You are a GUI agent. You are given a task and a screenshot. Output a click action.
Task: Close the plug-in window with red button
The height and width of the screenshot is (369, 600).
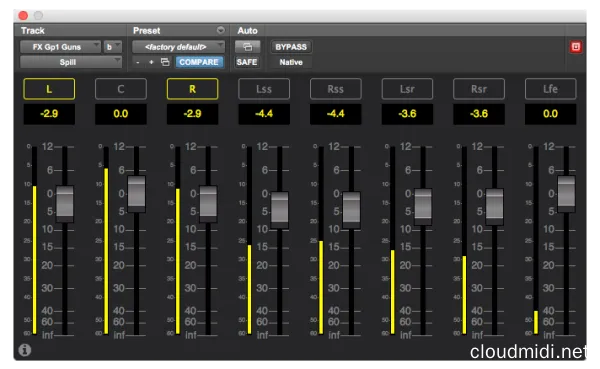(x=23, y=15)
